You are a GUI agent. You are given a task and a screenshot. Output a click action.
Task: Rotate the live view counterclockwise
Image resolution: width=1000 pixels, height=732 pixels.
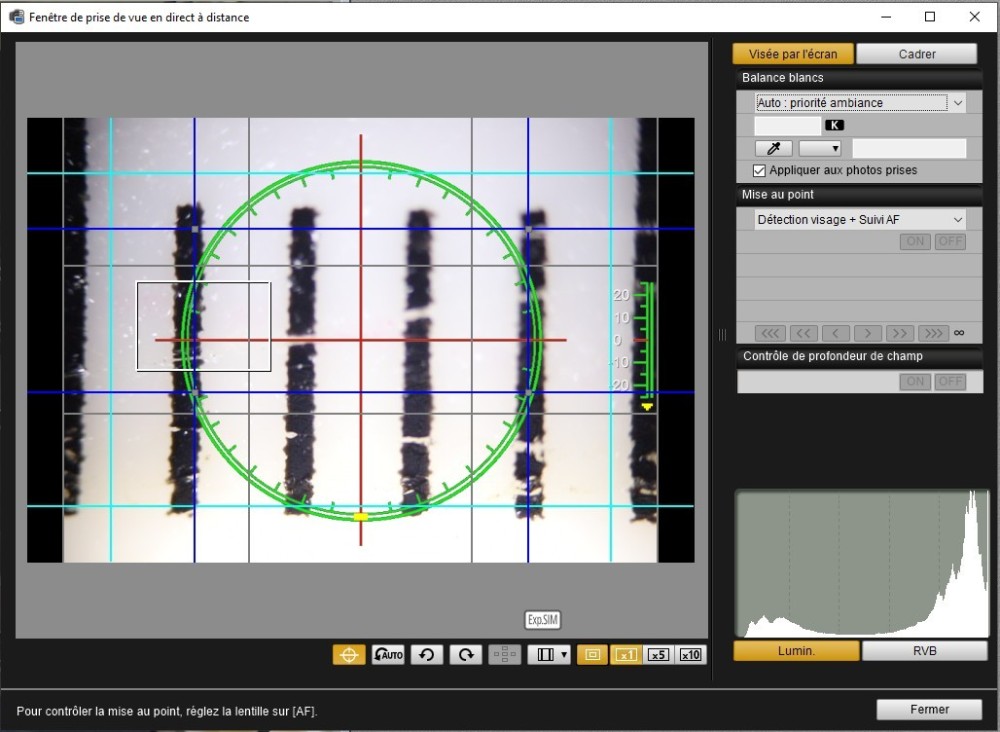click(427, 655)
